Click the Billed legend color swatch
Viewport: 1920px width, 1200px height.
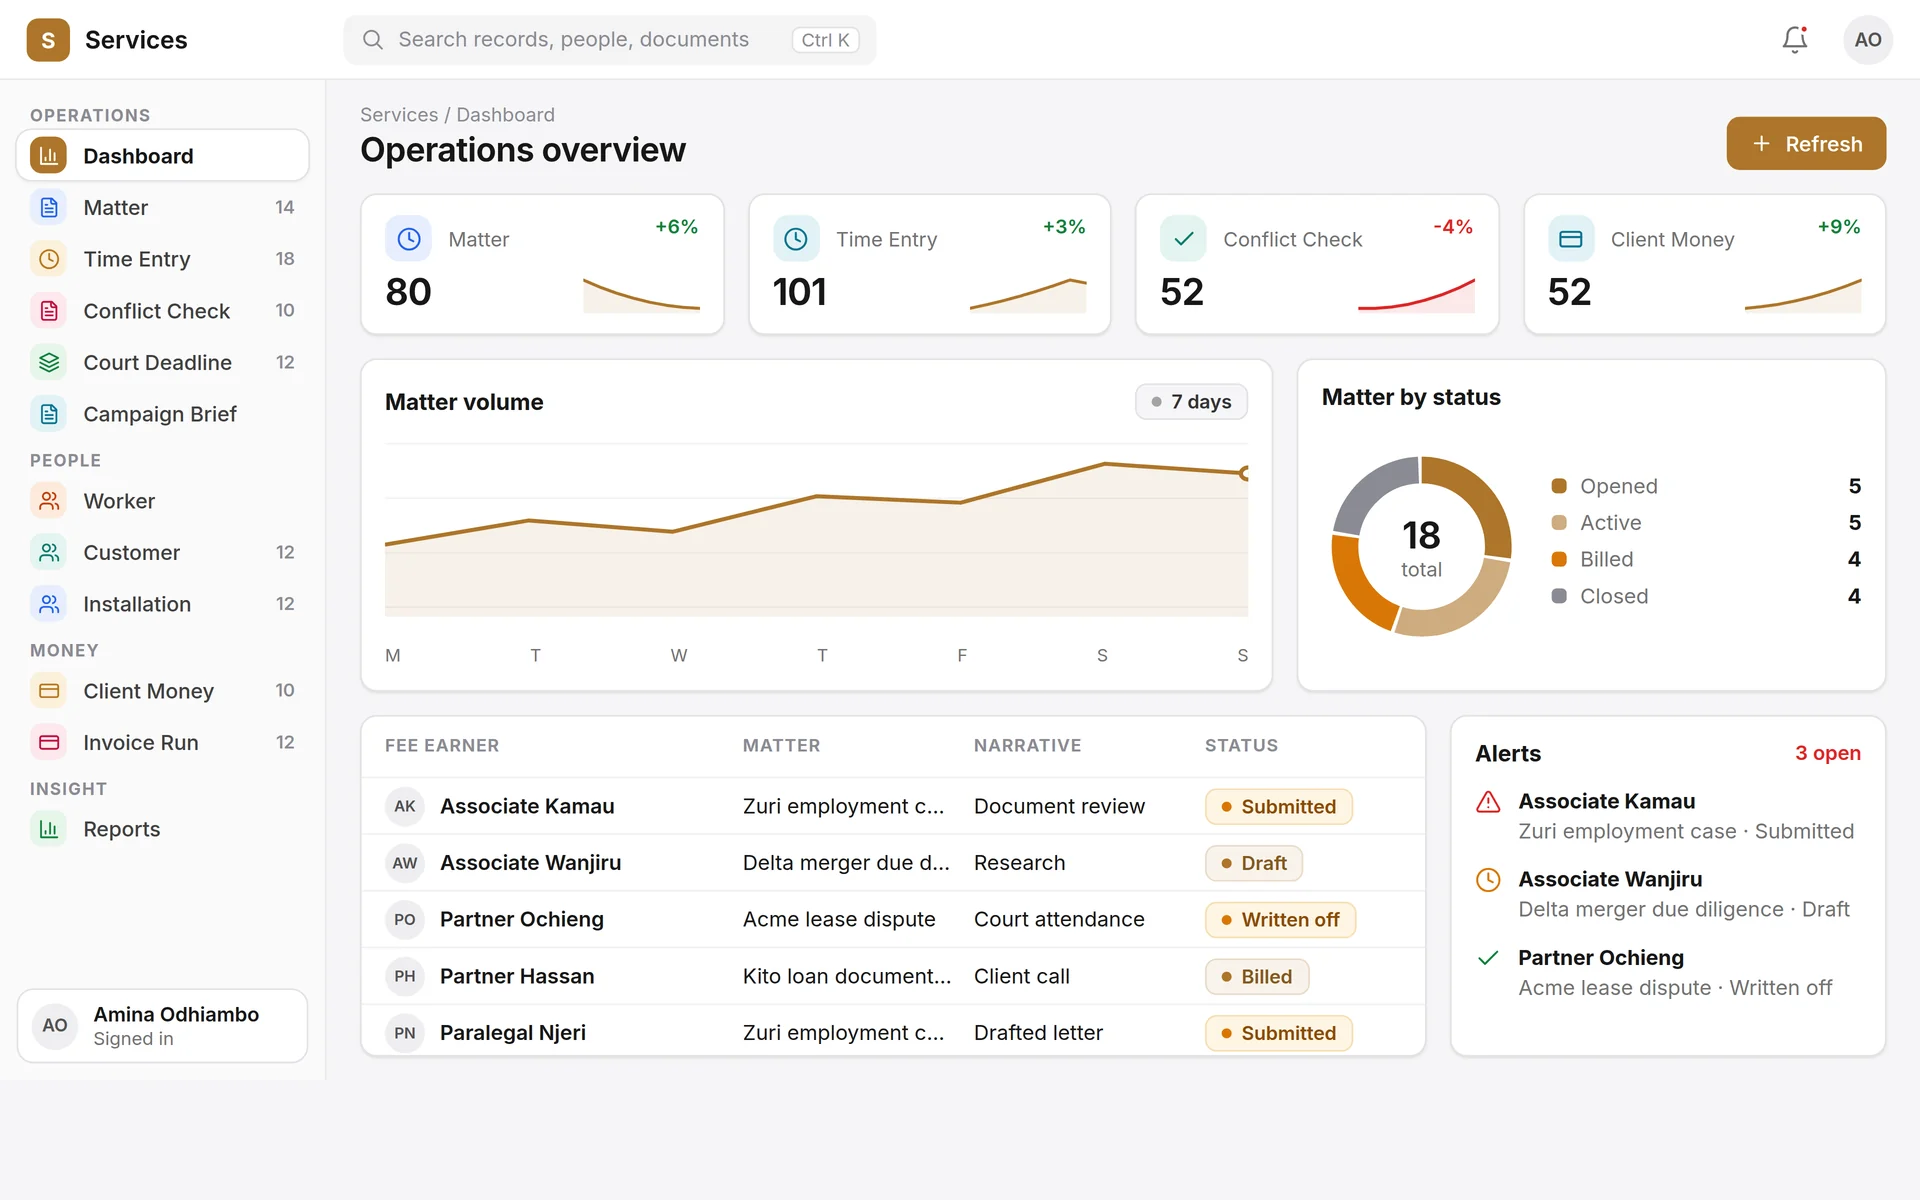coord(1559,559)
